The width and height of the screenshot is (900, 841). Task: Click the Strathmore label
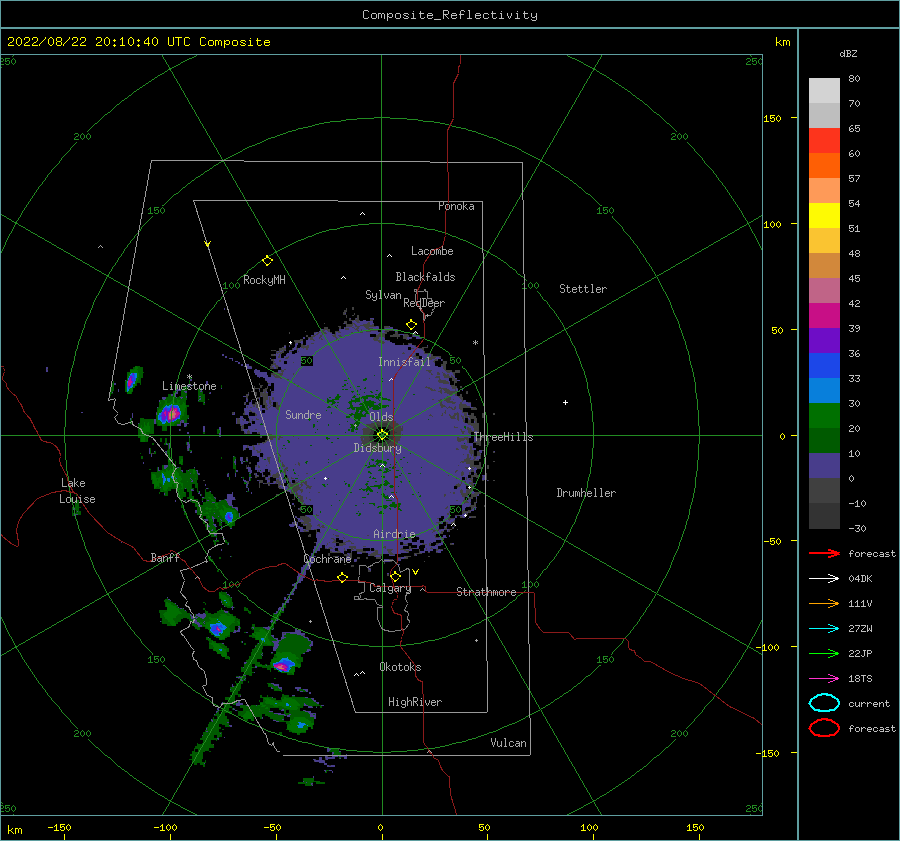tap(486, 592)
